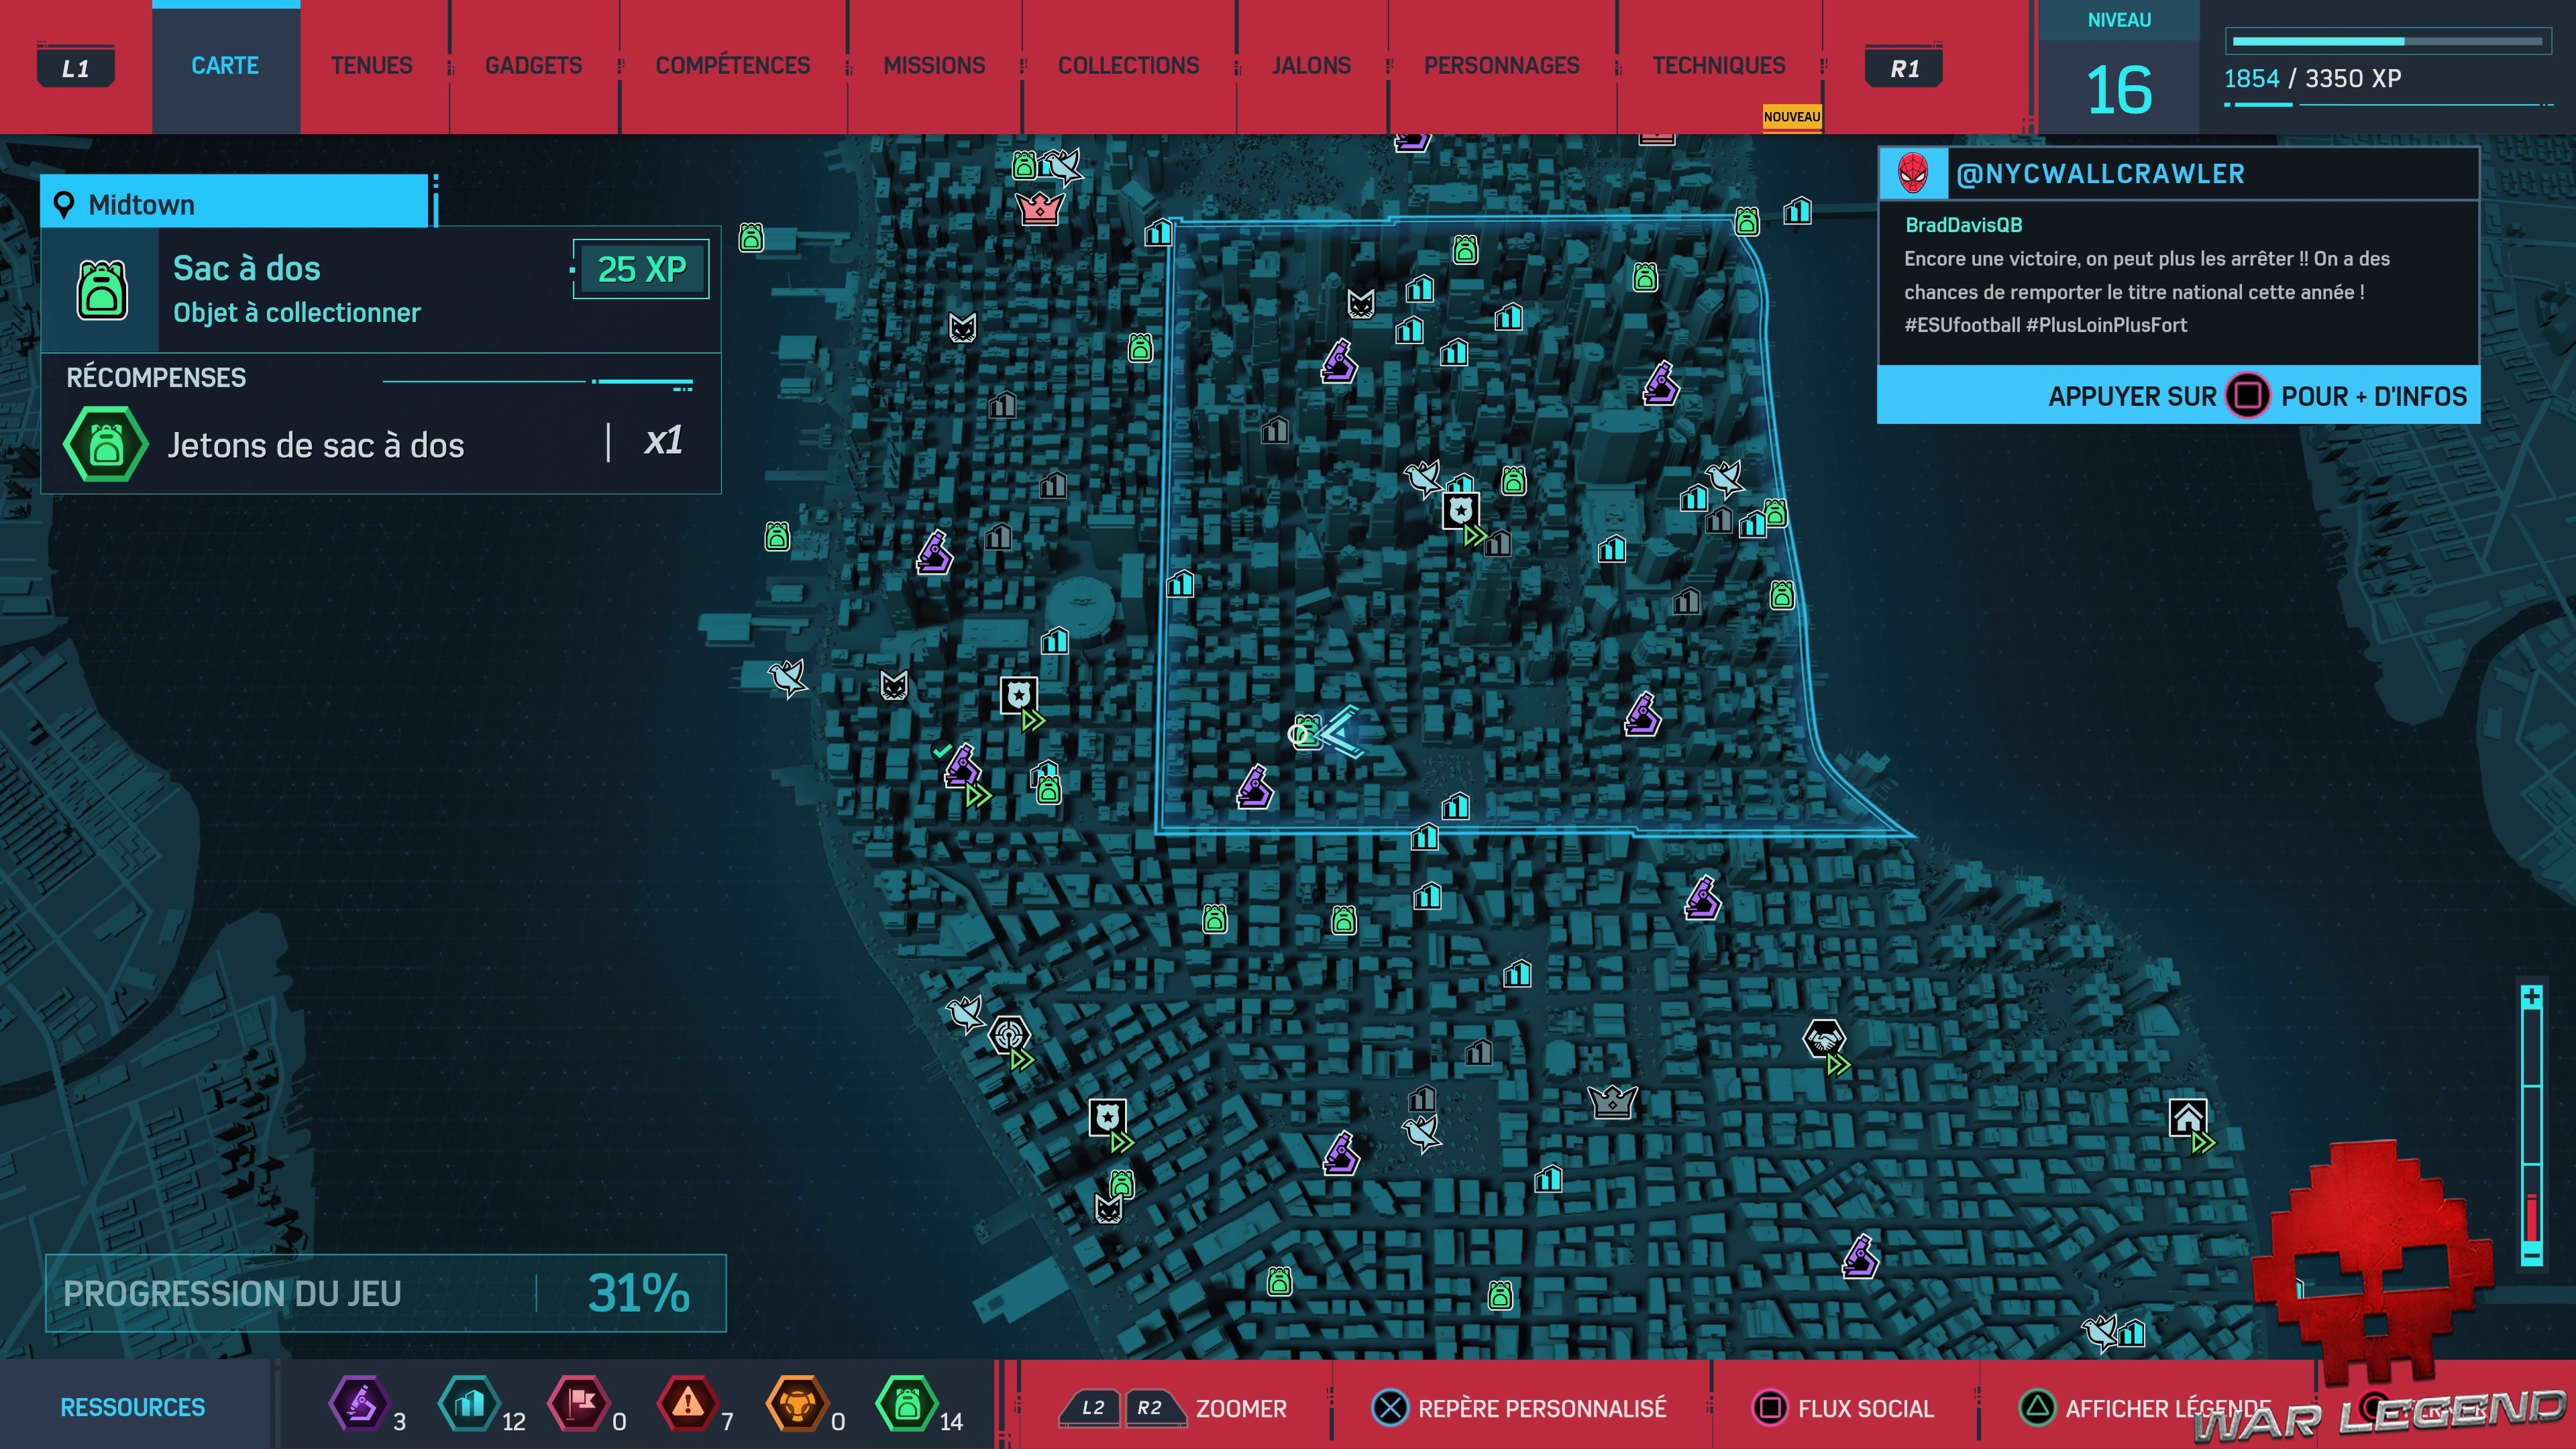Click the zoom in plus button

click(x=2531, y=997)
